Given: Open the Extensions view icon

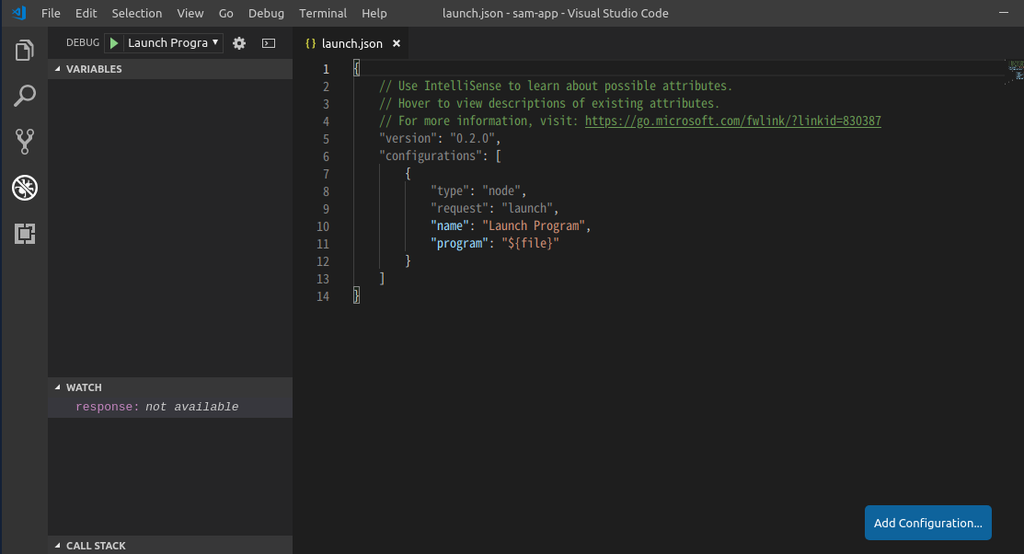Looking at the screenshot, I should click(25, 233).
